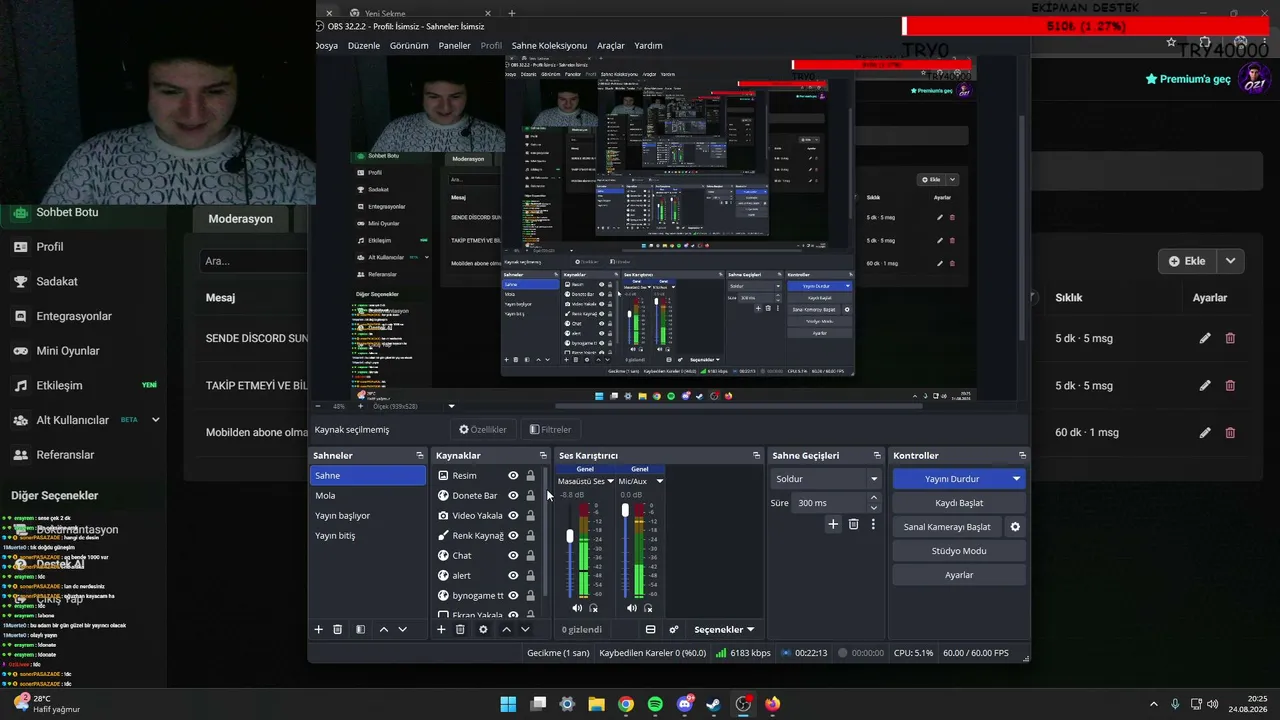Delete selected scene with Sahneler trash icon
Viewport: 1280px width, 720px height.
coord(338,629)
